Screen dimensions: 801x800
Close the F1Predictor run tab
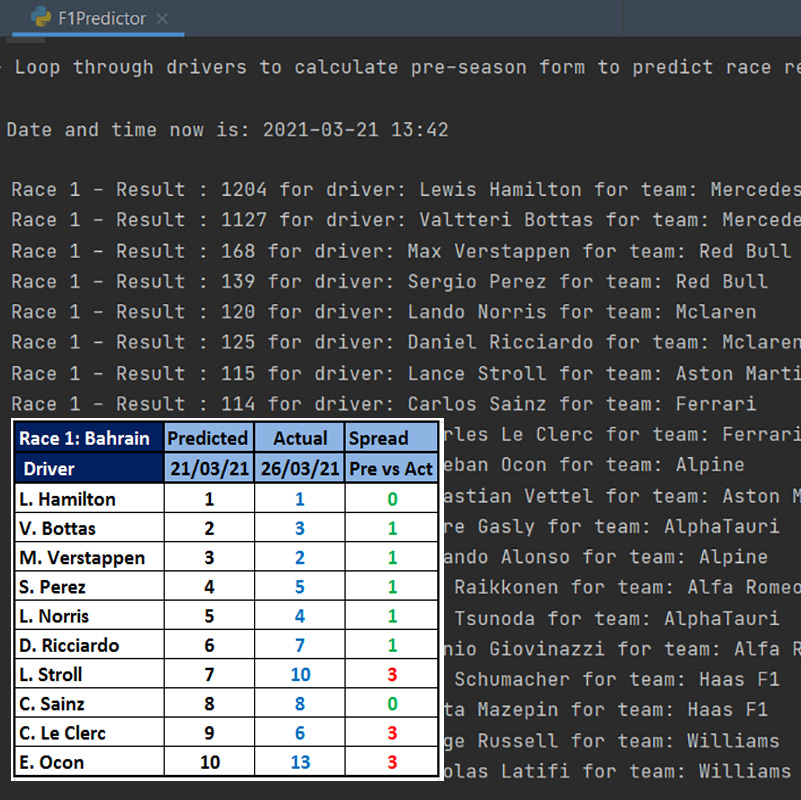(162, 19)
